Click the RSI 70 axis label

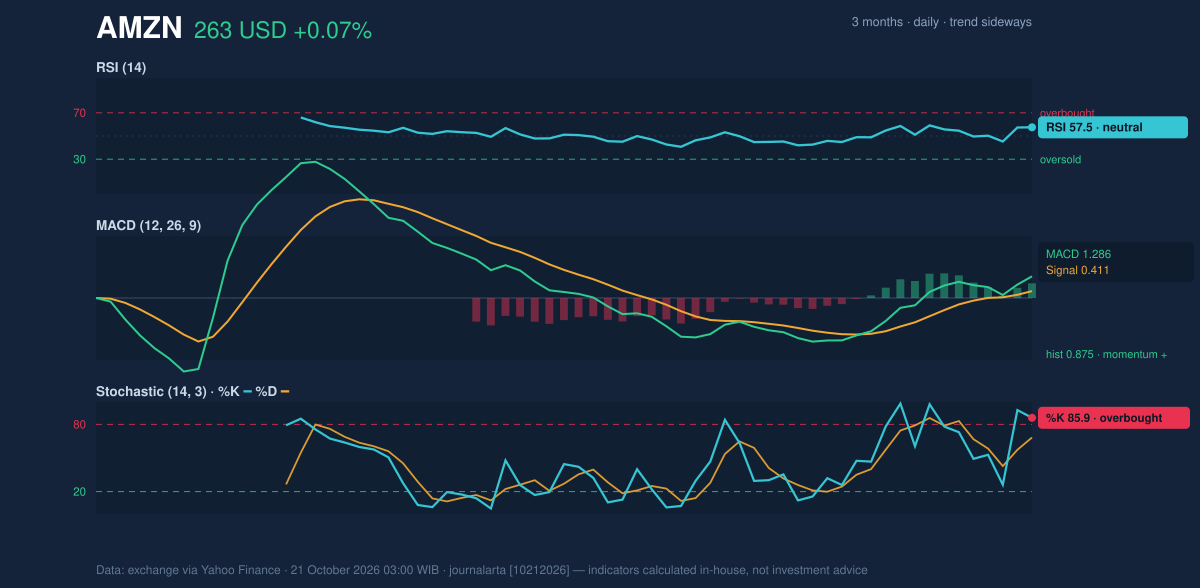pos(79,113)
